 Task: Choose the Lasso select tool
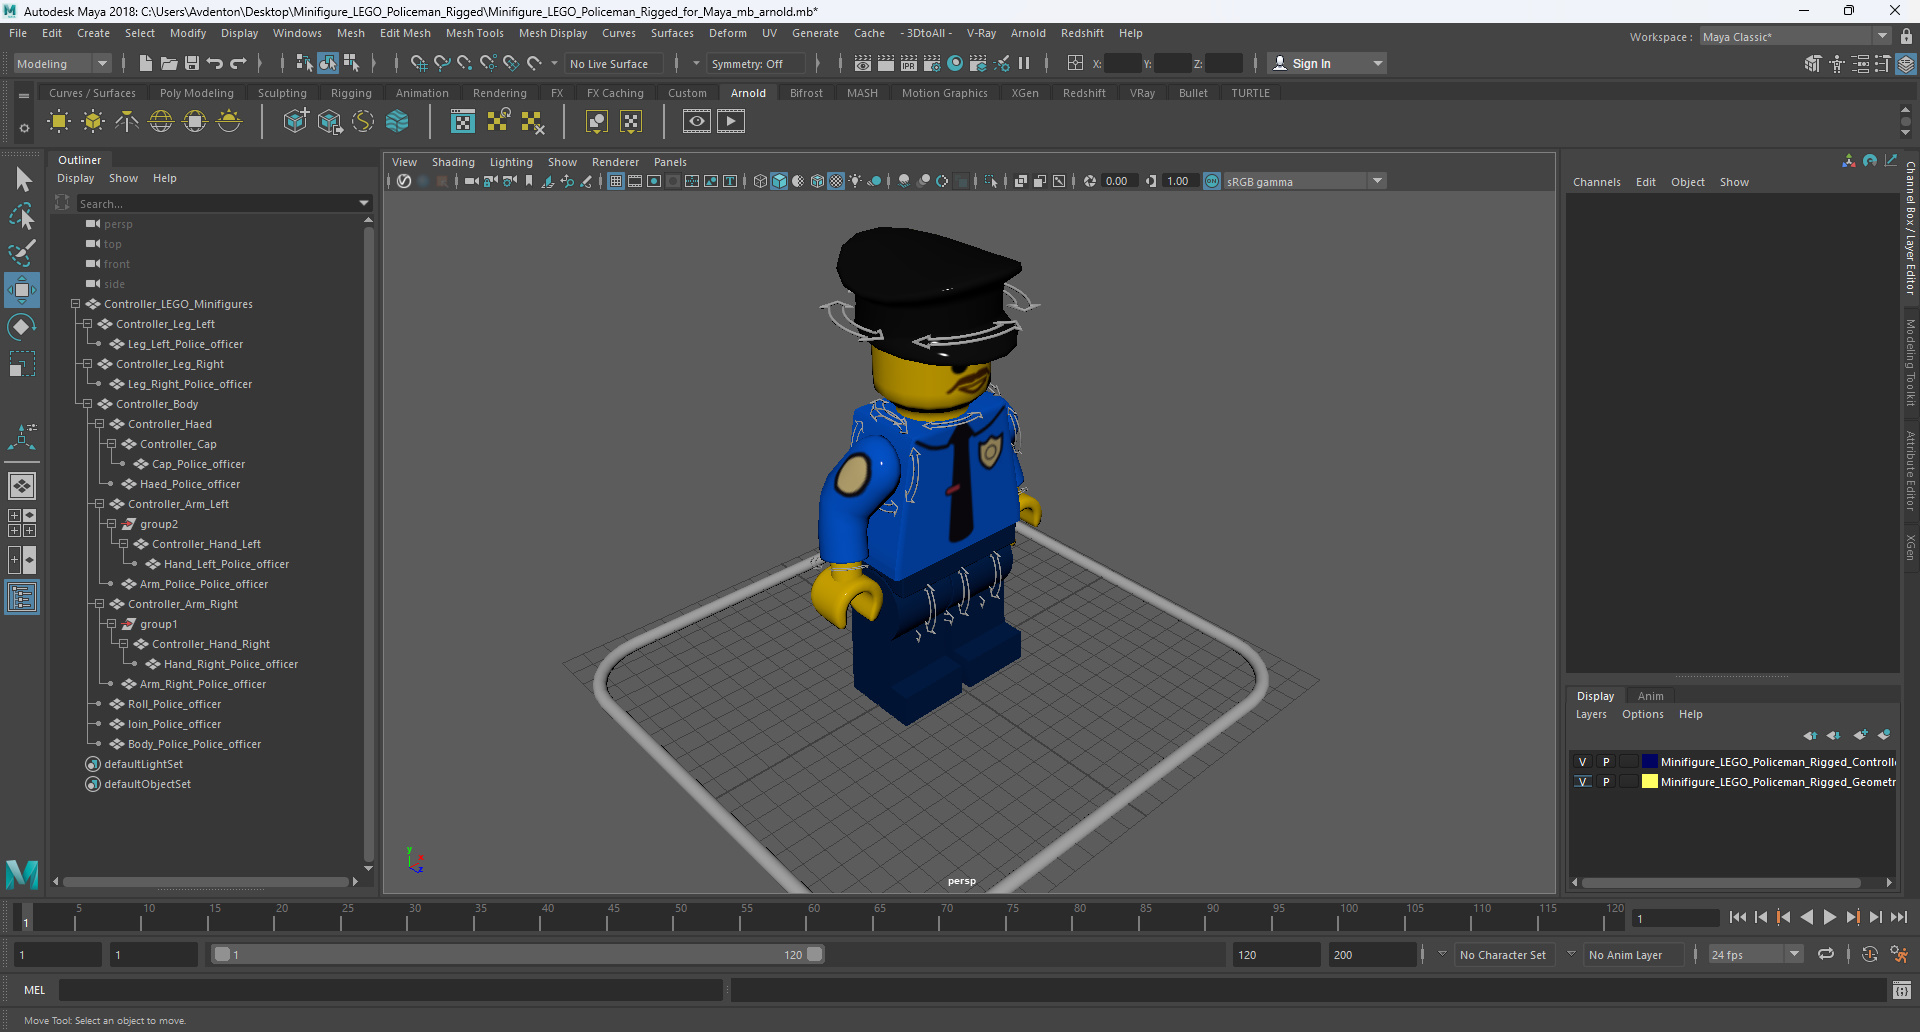click(22, 216)
